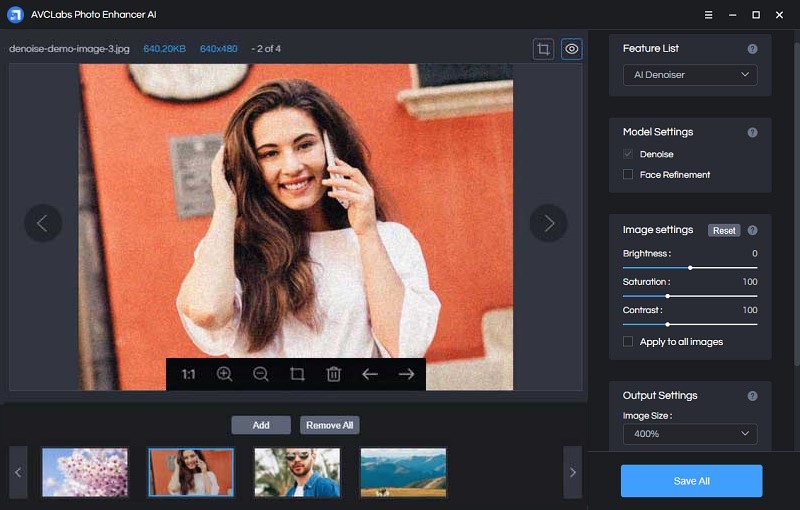
Task: Adjust the Brightness slider
Action: (690, 268)
